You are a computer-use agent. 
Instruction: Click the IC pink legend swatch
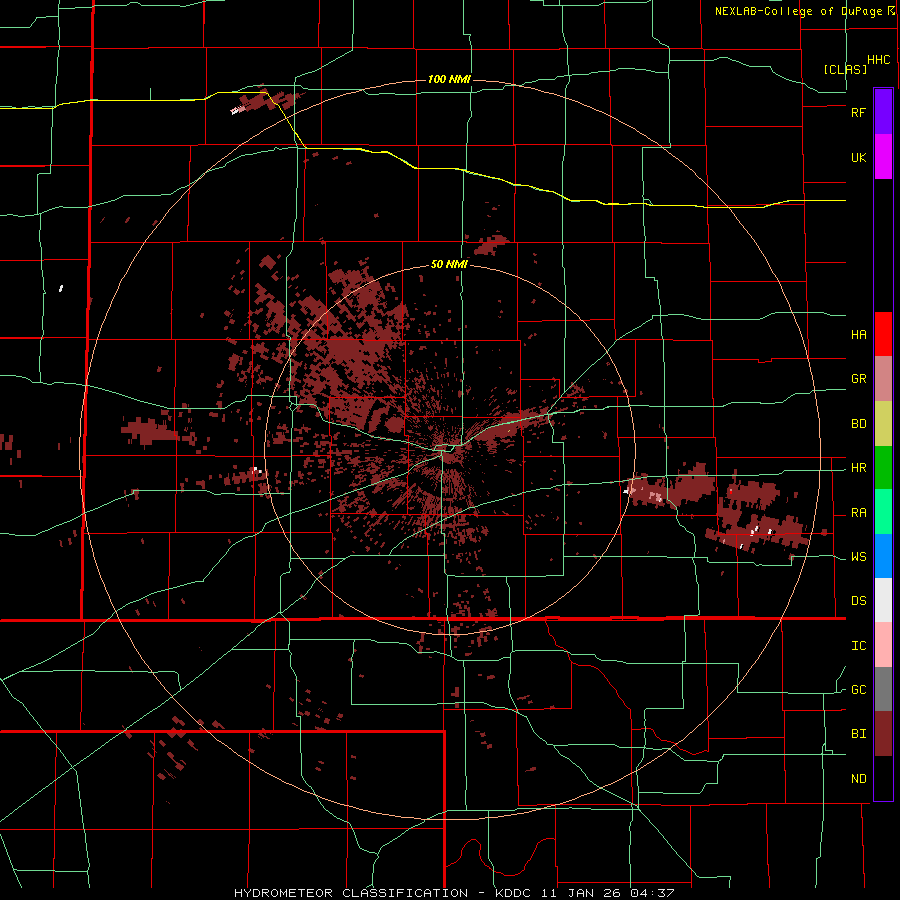tap(883, 645)
